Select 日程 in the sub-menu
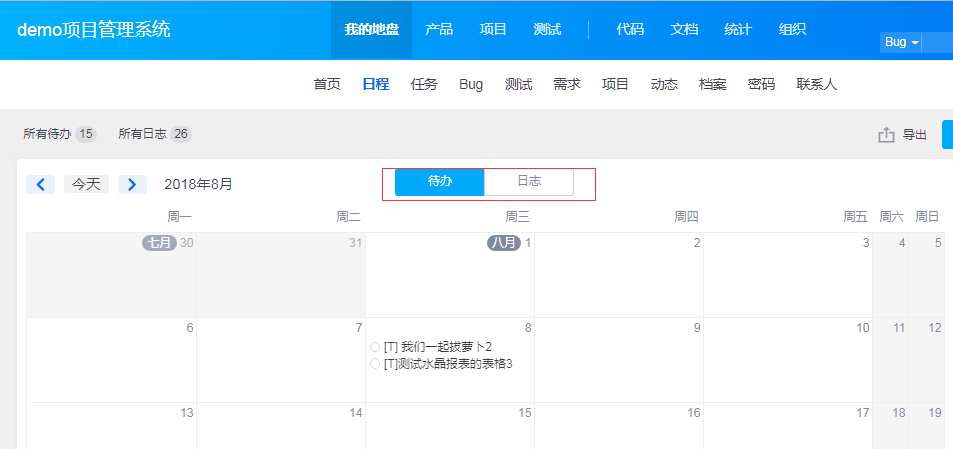953x449 pixels. pyautogui.click(x=376, y=84)
